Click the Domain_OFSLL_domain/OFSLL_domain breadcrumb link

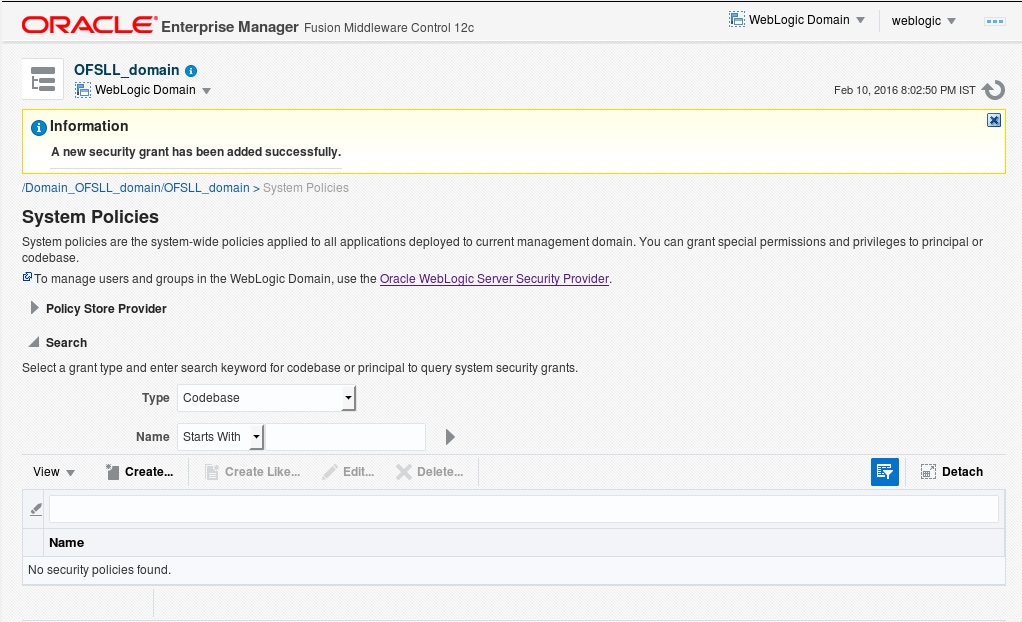click(136, 188)
